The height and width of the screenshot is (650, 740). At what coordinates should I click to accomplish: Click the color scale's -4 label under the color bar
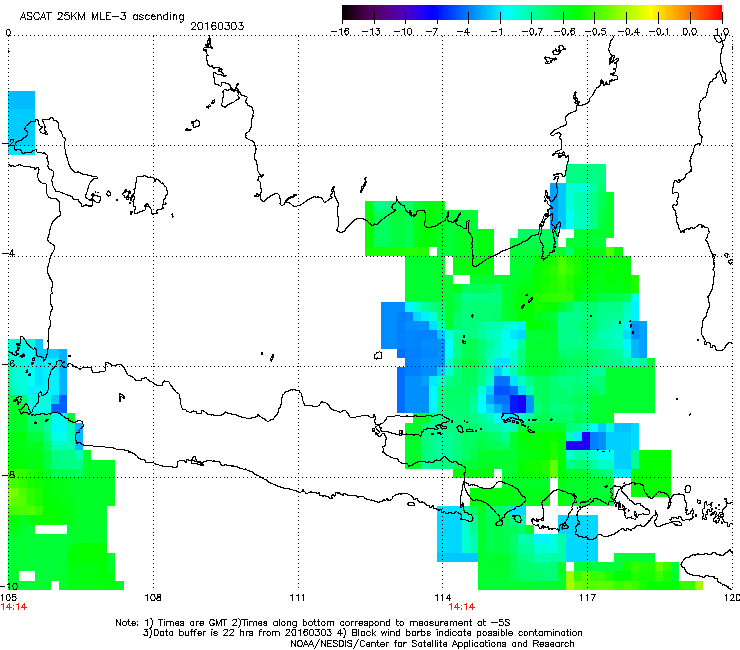click(463, 32)
